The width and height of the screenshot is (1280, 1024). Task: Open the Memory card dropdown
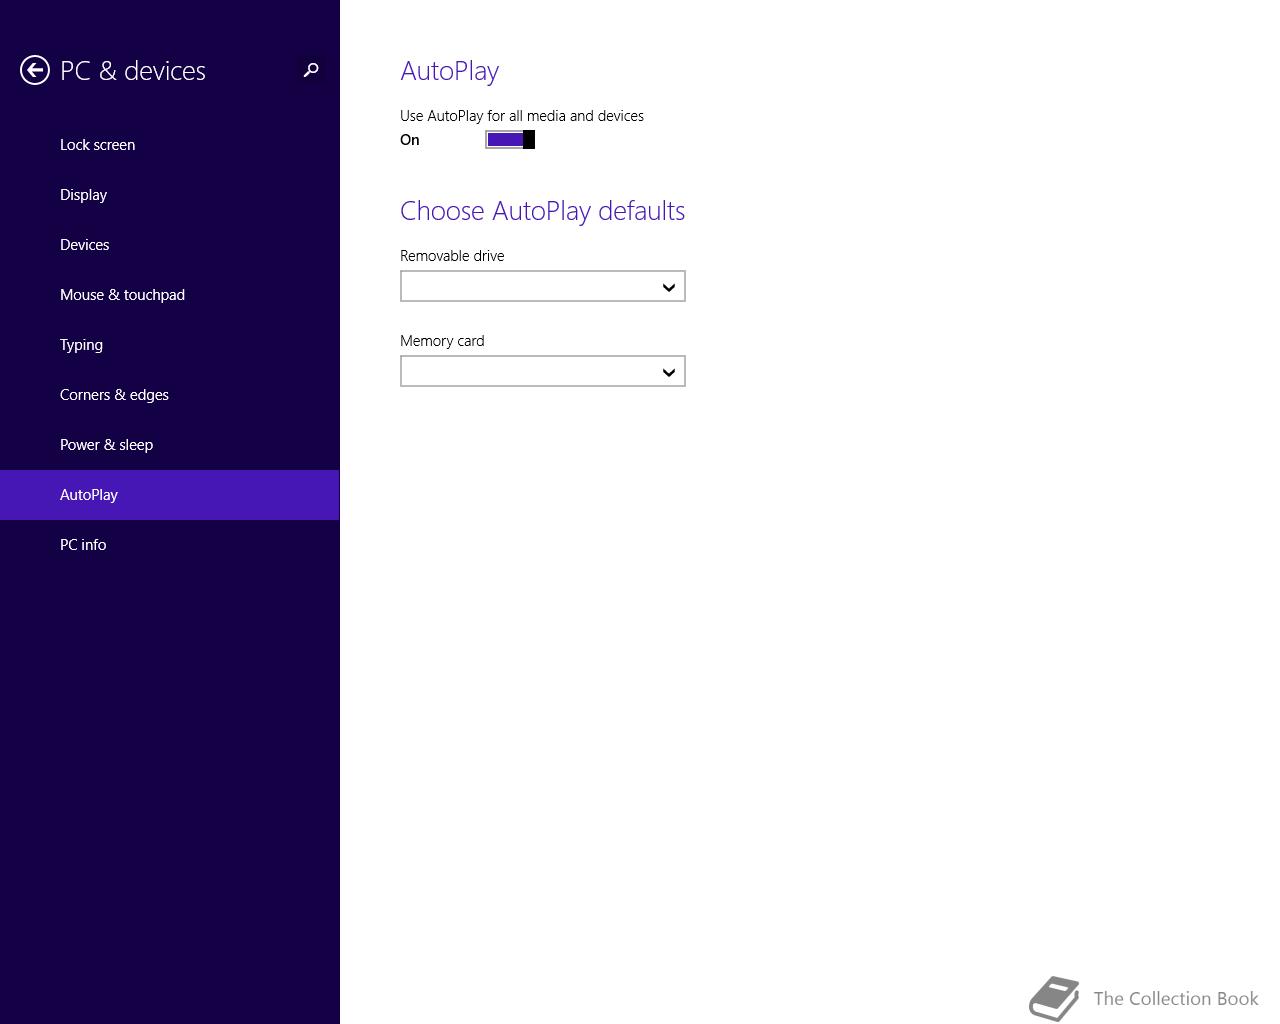tap(543, 372)
